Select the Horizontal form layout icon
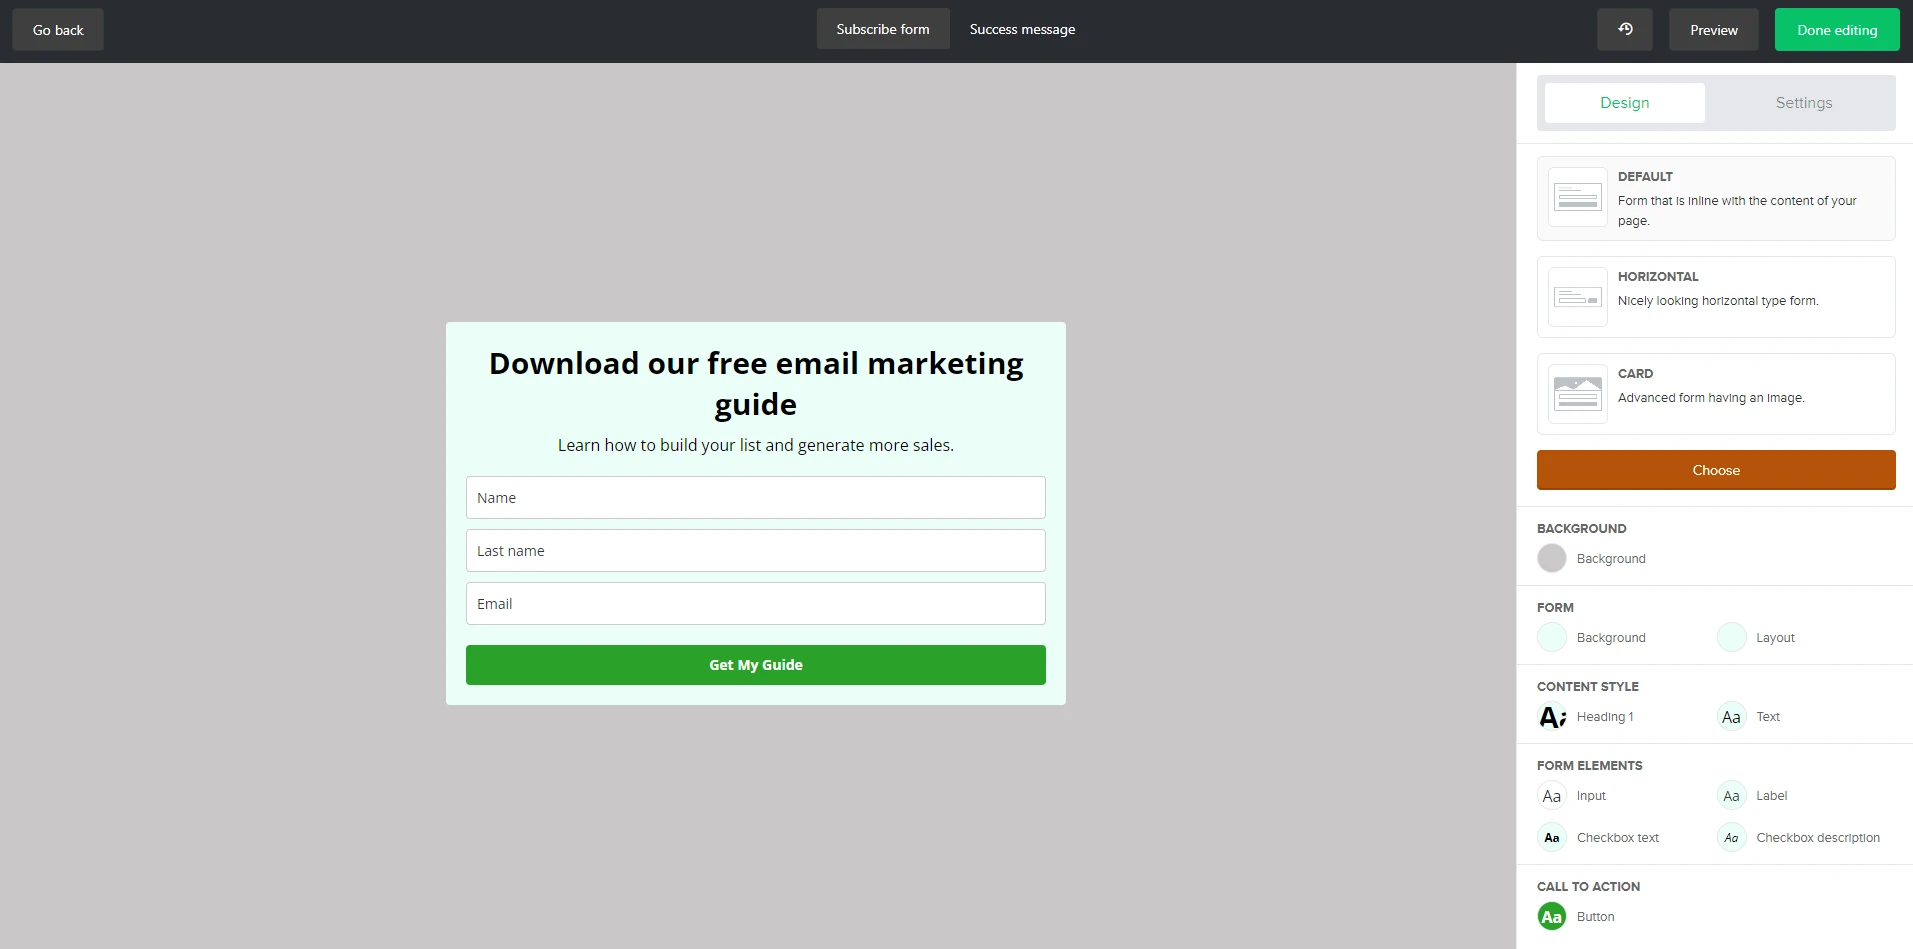Image resolution: width=1913 pixels, height=949 pixels. pos(1577,297)
